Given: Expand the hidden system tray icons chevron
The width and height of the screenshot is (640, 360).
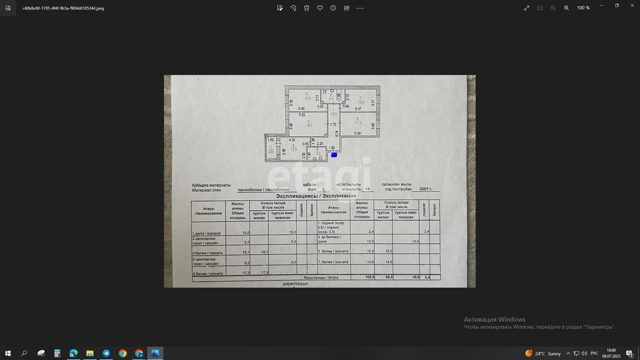Looking at the screenshot, I should 568,353.
